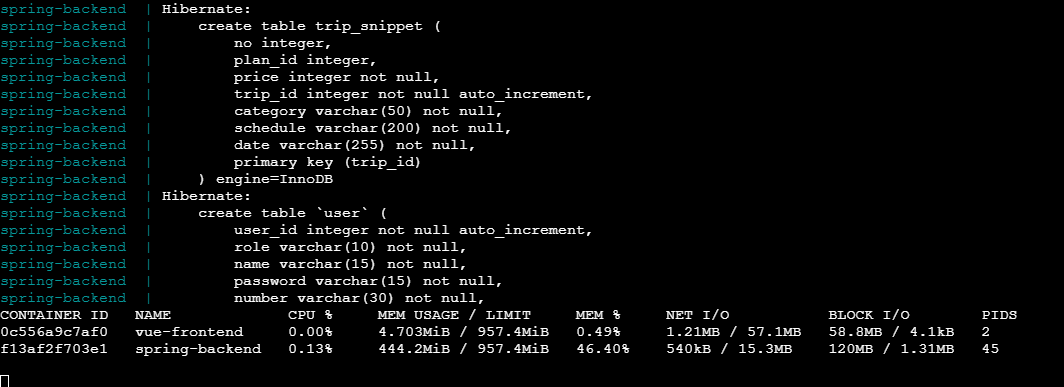Click the first 'Hibernate:' log label
Image resolution: width=1064 pixels, height=387 pixels.
206,10
